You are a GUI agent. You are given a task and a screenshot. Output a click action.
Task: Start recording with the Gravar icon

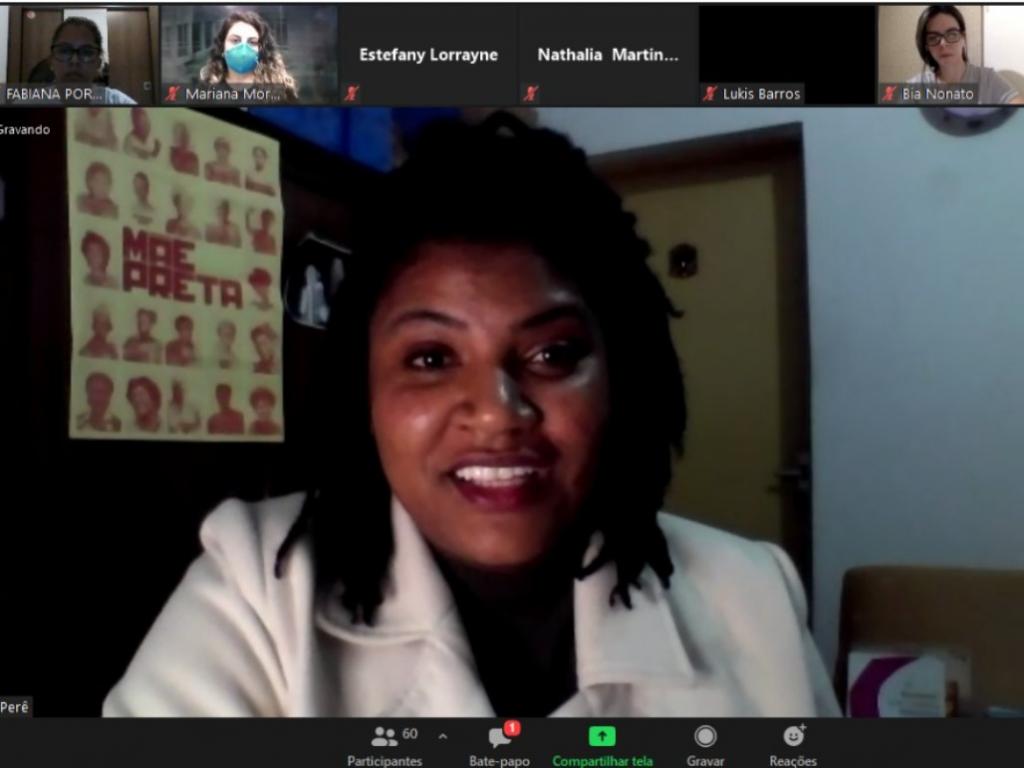click(705, 736)
